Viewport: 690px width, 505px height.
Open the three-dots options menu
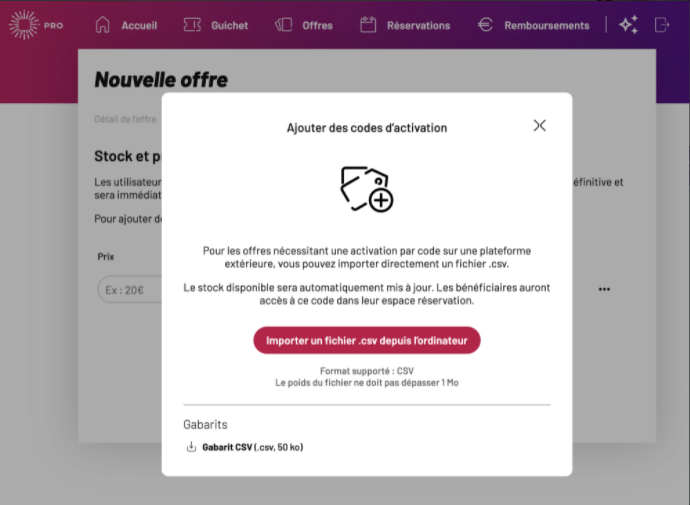click(x=604, y=289)
